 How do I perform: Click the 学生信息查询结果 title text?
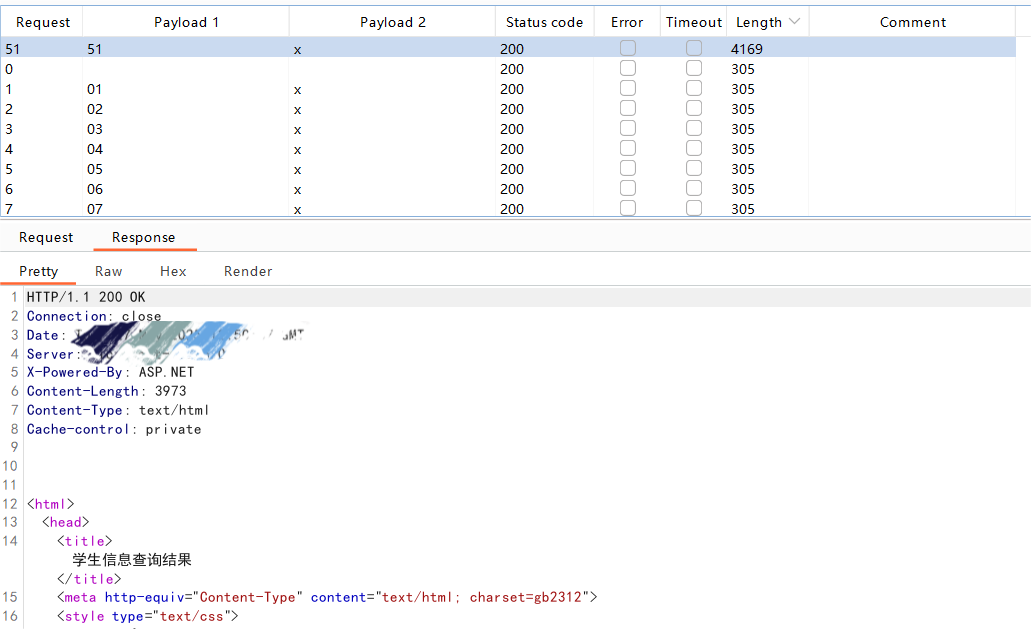pos(132,560)
